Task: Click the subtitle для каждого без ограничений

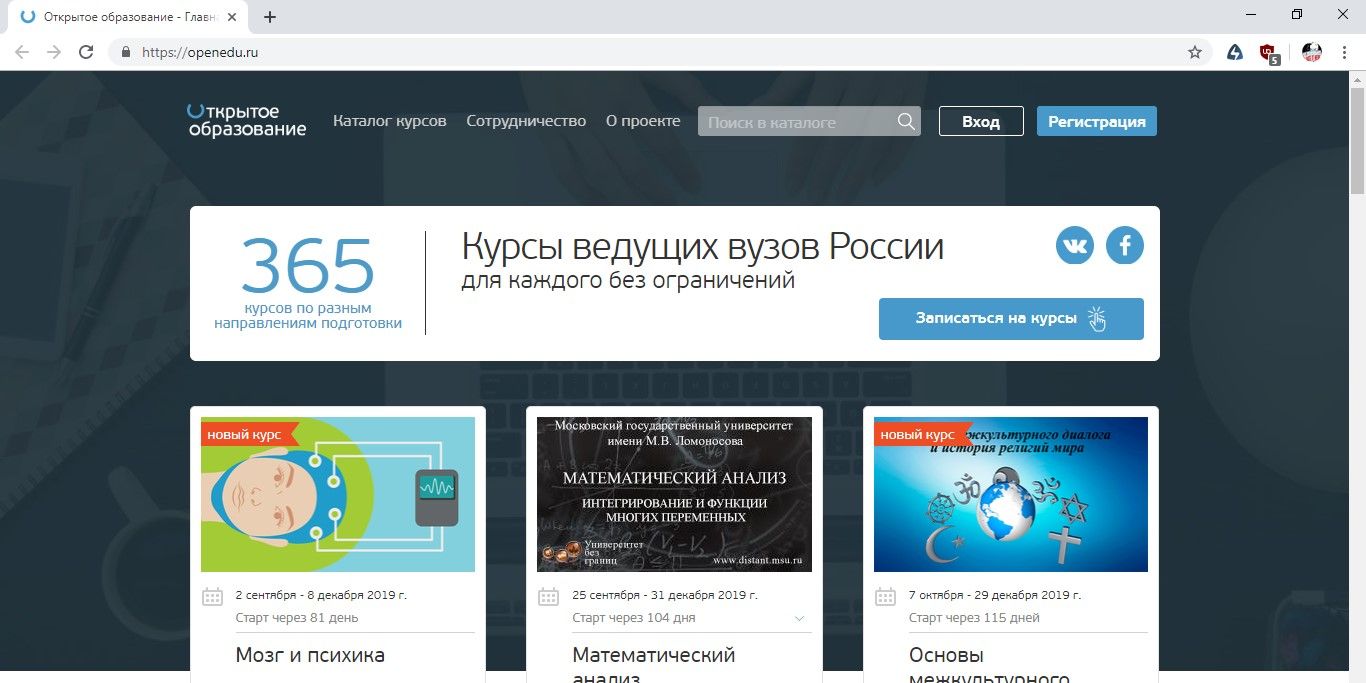Action: tap(628, 281)
